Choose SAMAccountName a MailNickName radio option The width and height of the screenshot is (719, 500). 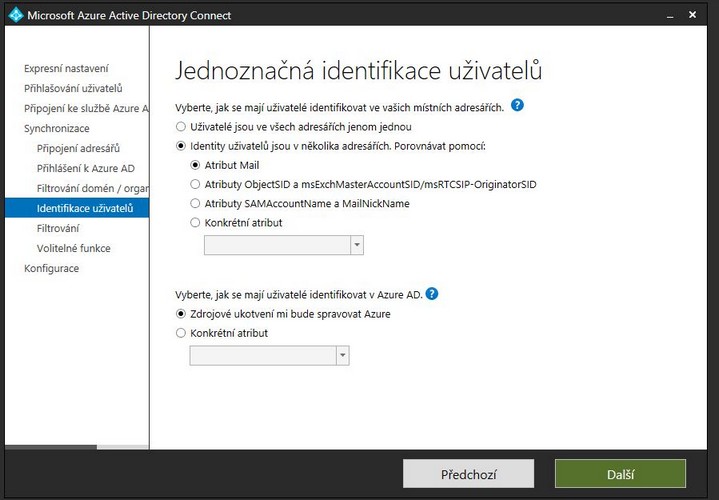point(195,203)
